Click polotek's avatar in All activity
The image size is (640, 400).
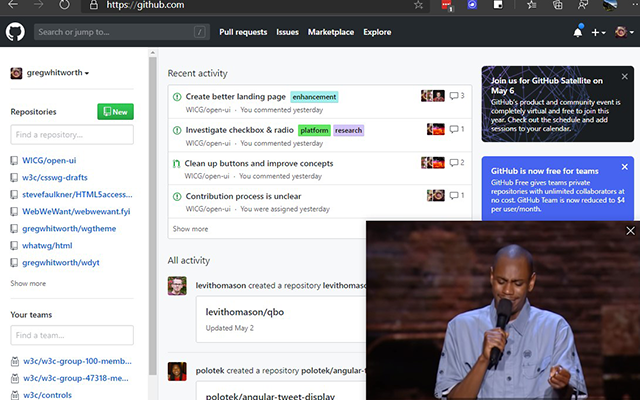177,371
